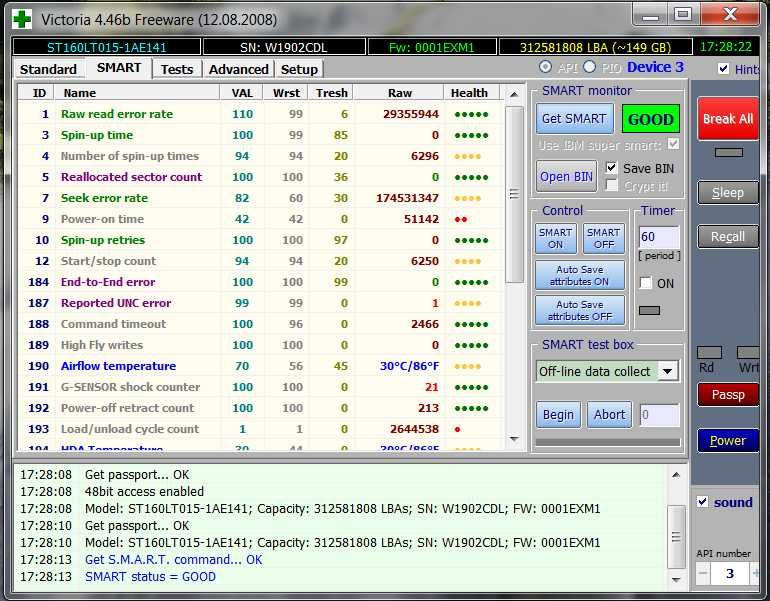Toggle the Crypt it checkbox
Viewport: 770px width, 601px height.
click(611, 186)
